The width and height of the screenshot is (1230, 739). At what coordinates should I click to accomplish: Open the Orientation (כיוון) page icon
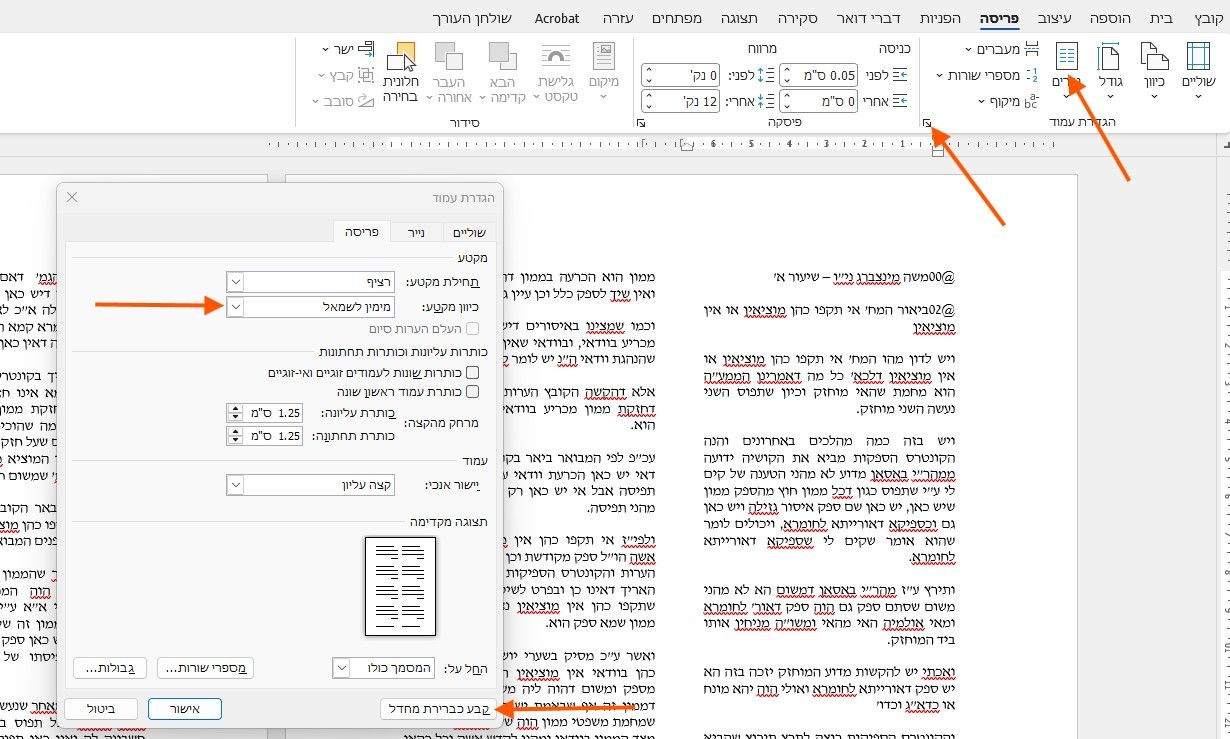(x=1153, y=70)
